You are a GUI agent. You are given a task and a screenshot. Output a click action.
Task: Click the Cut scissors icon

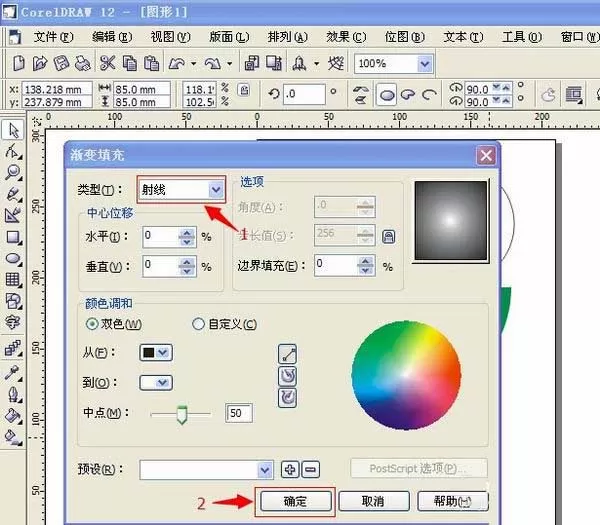(x=108, y=63)
